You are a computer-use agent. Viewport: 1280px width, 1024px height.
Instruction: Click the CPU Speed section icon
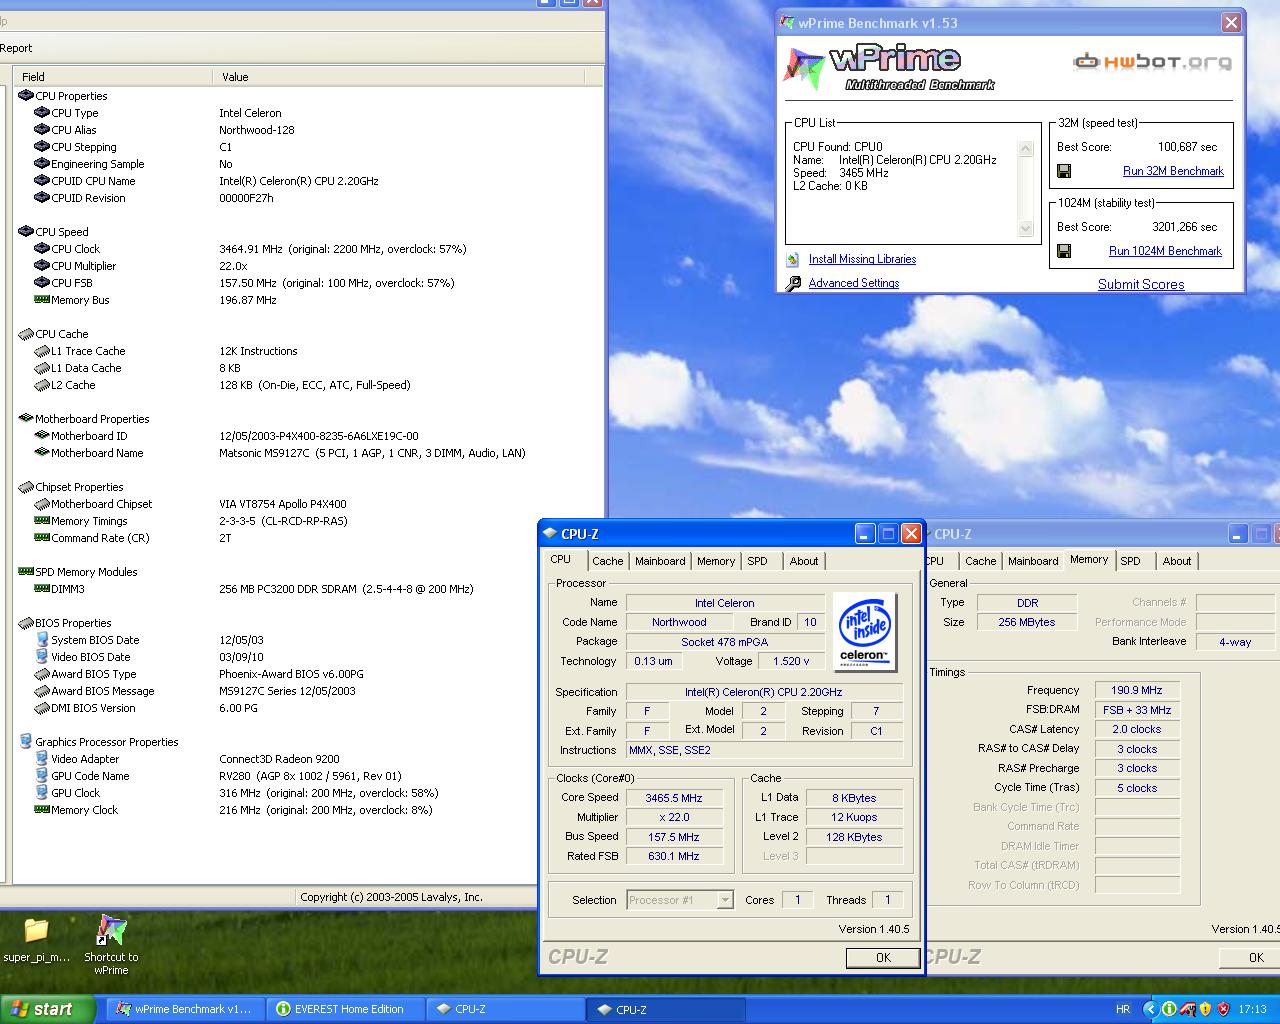25,232
